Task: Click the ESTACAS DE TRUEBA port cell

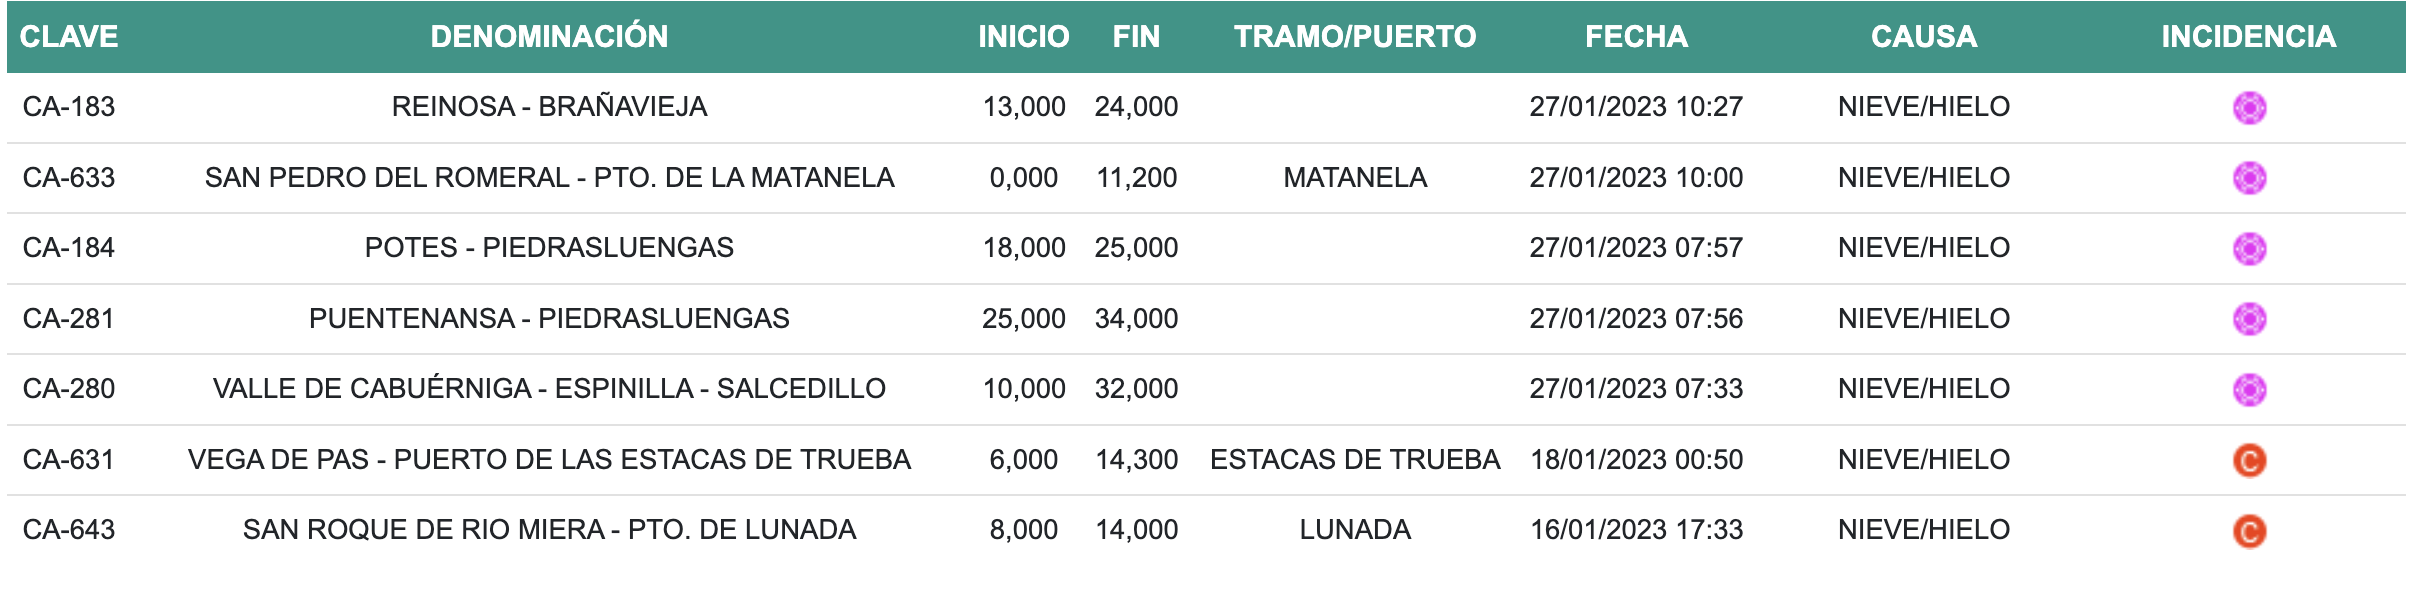Action: [x=1355, y=460]
